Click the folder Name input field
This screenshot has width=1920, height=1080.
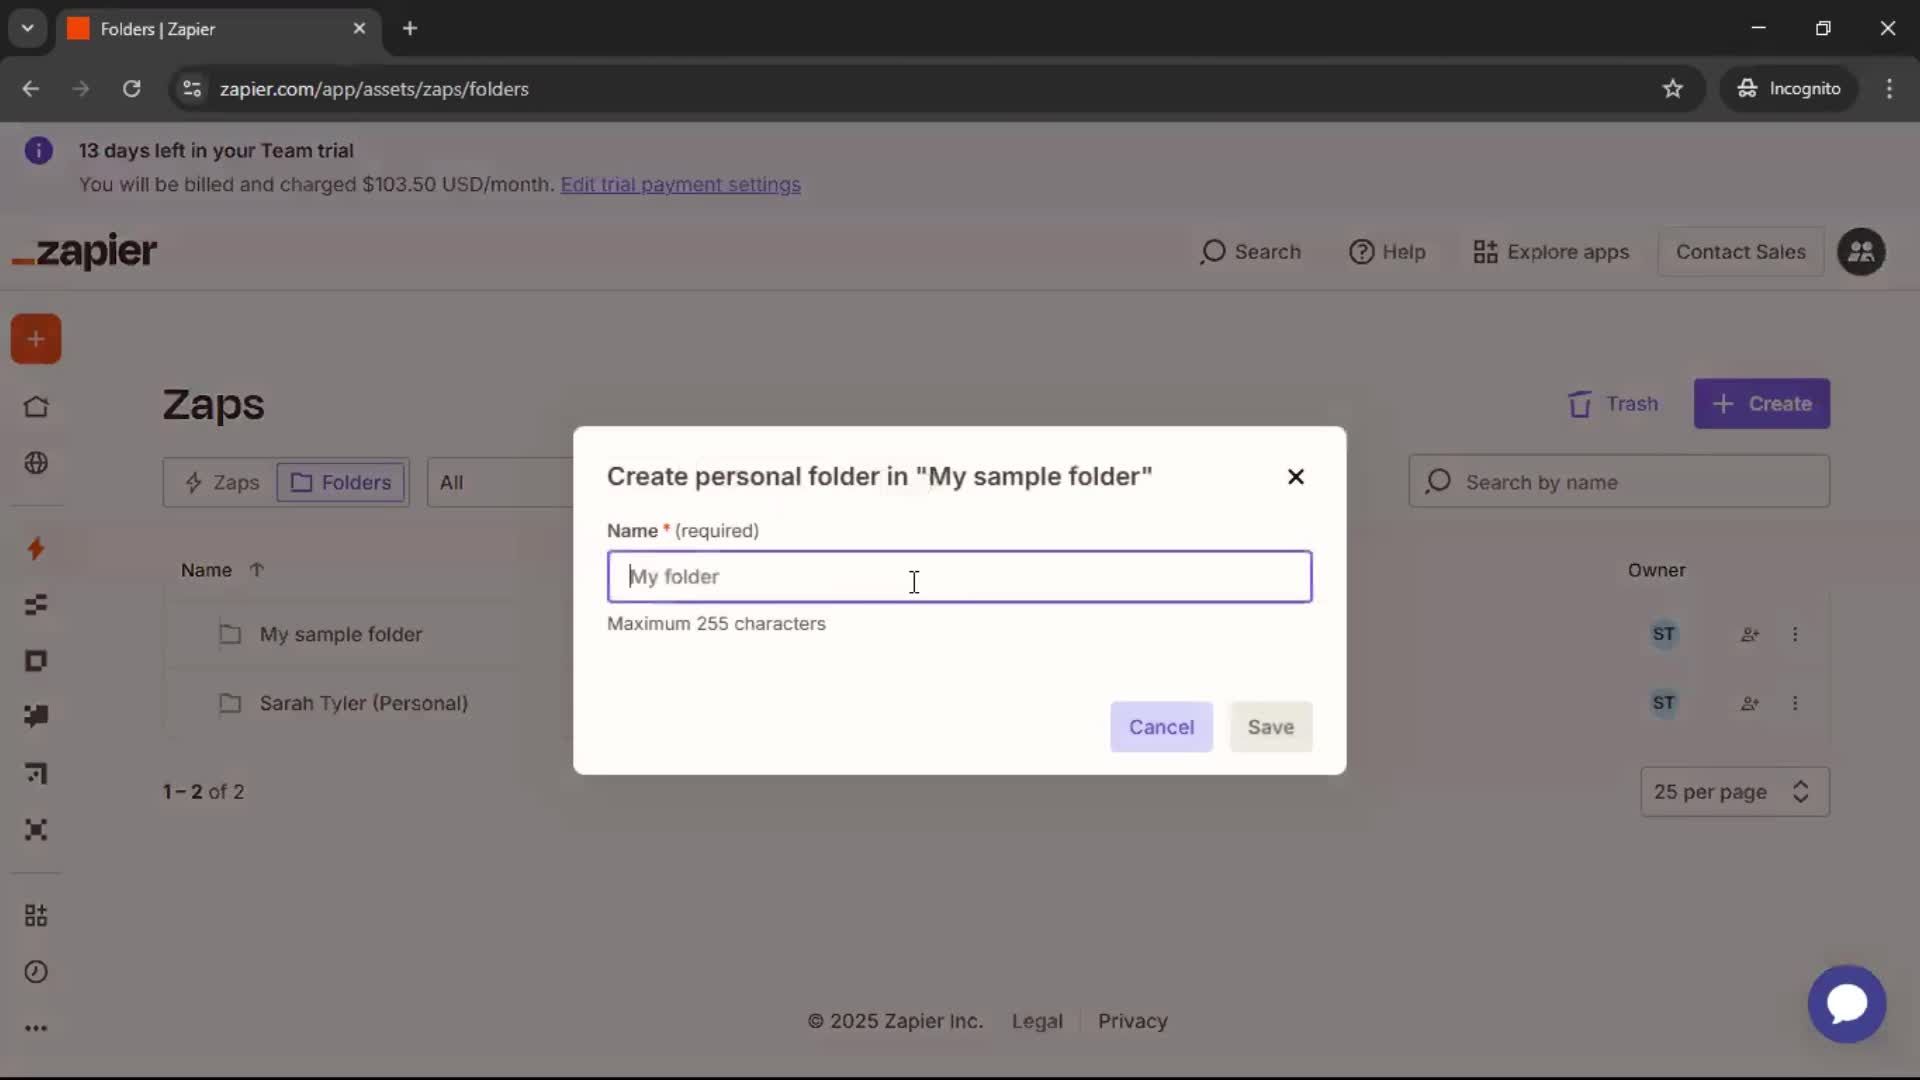[959, 576]
